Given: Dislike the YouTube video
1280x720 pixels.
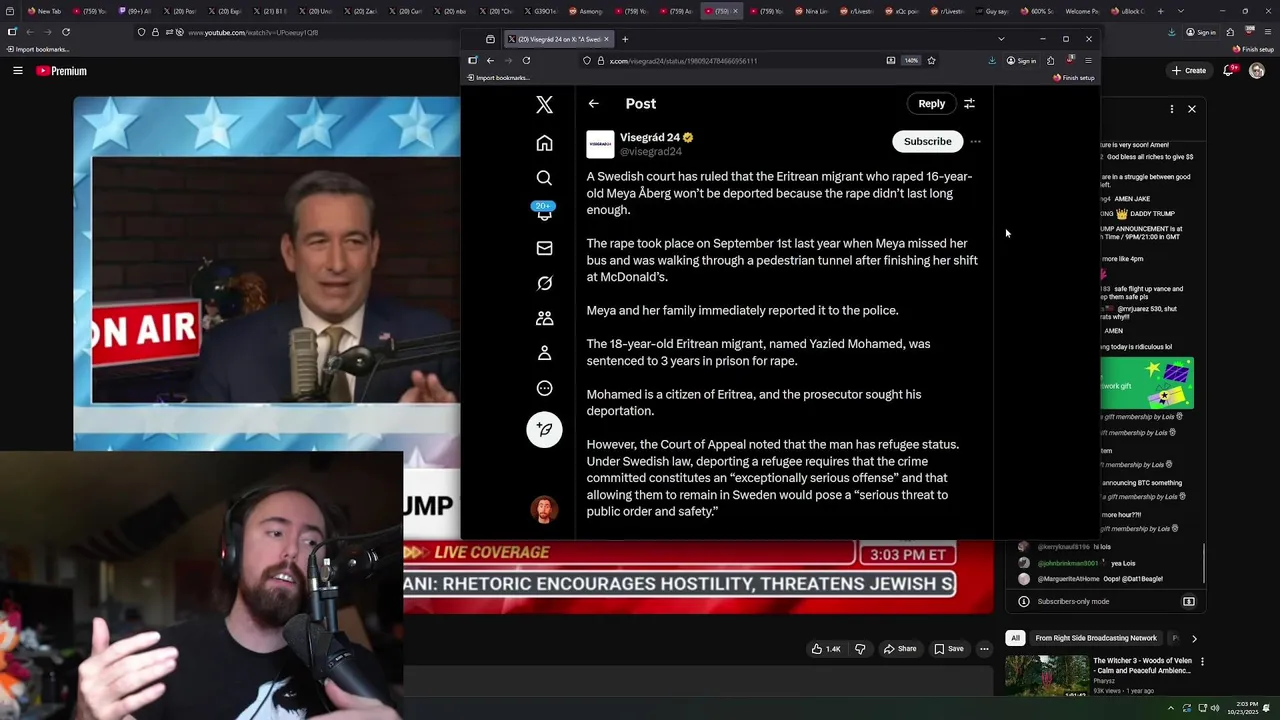Looking at the screenshot, I should coord(860,649).
